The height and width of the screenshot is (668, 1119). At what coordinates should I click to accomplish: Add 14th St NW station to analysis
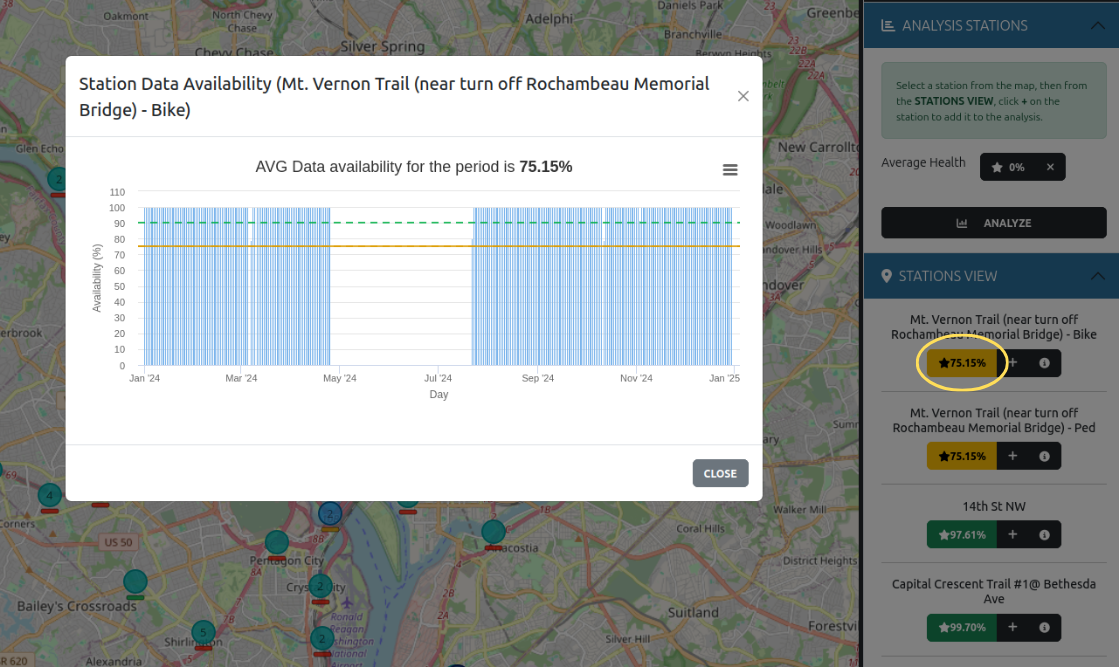[1012, 535]
